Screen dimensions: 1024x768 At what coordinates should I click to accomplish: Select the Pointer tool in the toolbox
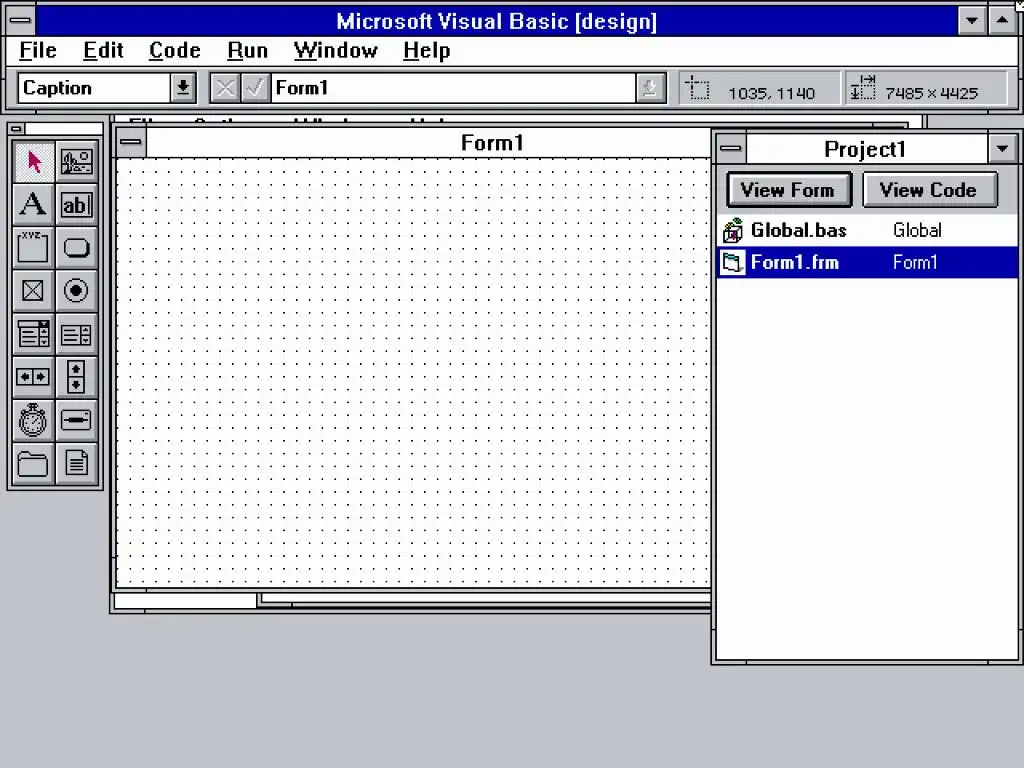coord(33,161)
